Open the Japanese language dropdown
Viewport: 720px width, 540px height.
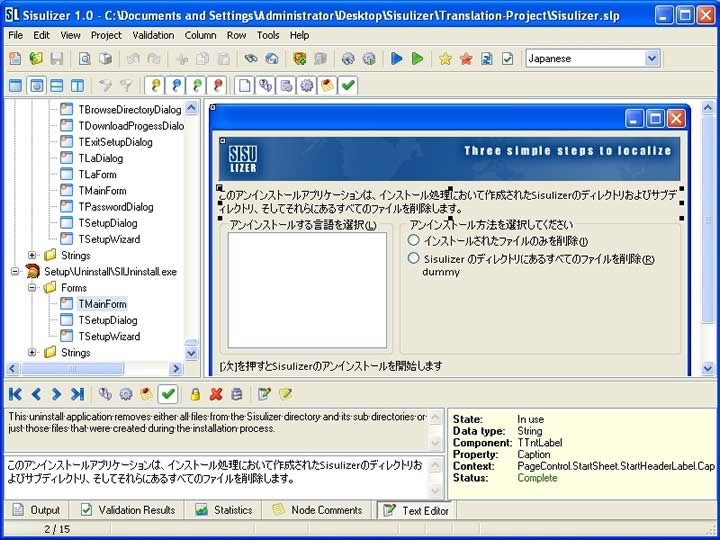coord(651,58)
